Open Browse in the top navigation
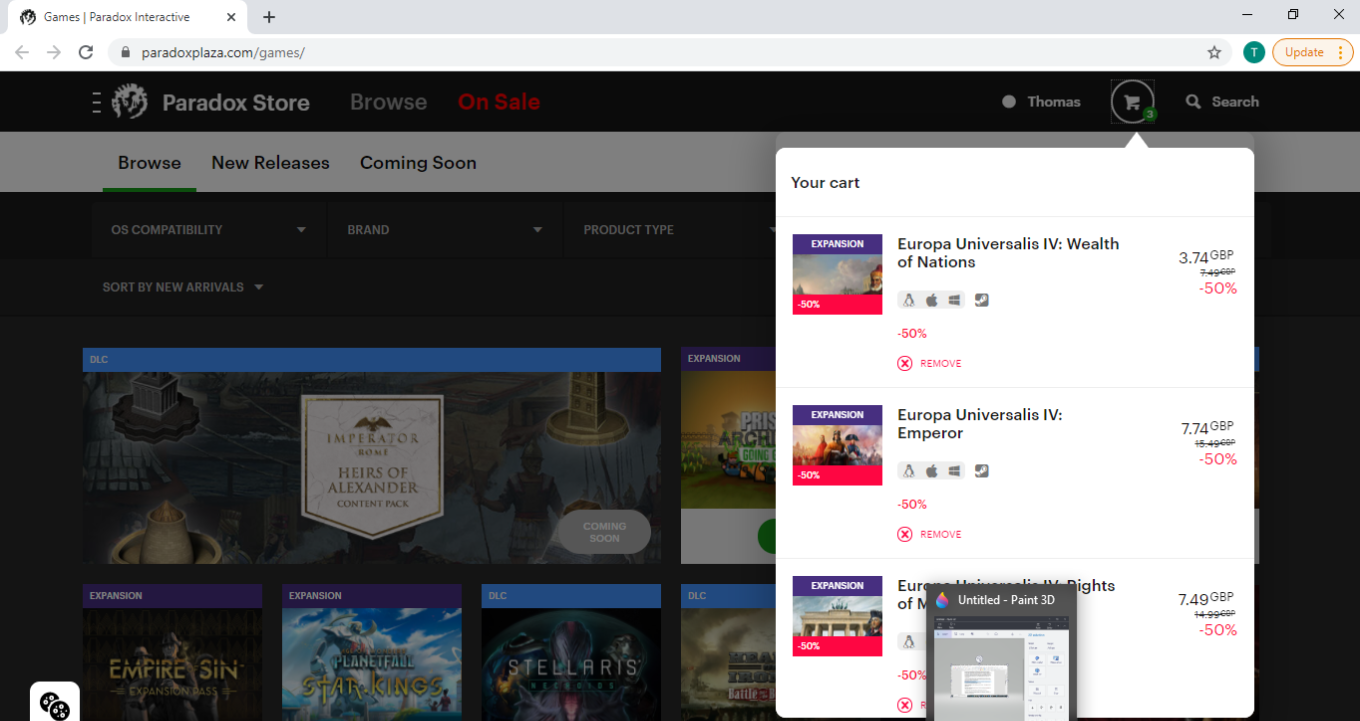The image size is (1360, 721). click(388, 102)
